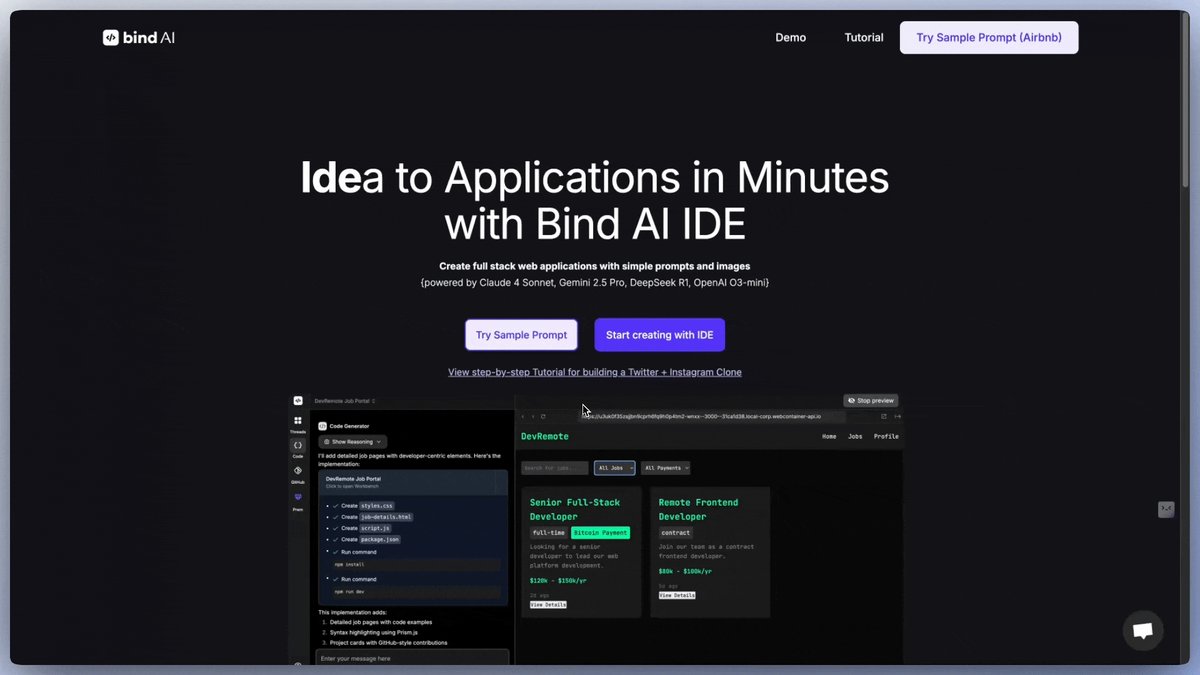The width and height of the screenshot is (1200, 675).
Task: Click the $80k - $100k/yr salary text
Action: coord(685,572)
